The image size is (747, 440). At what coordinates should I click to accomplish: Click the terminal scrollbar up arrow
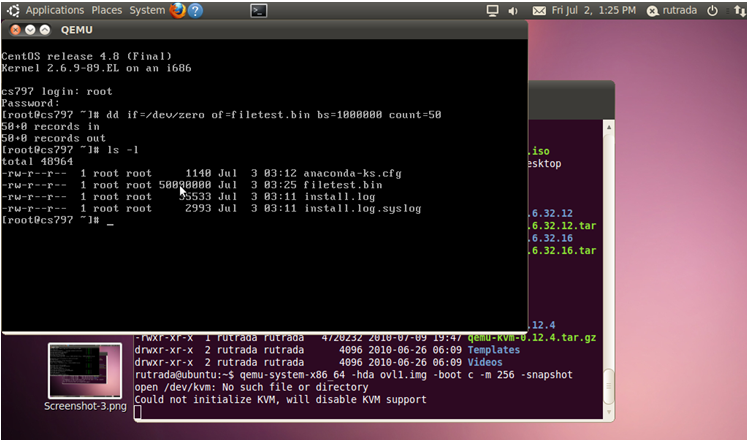point(608,128)
